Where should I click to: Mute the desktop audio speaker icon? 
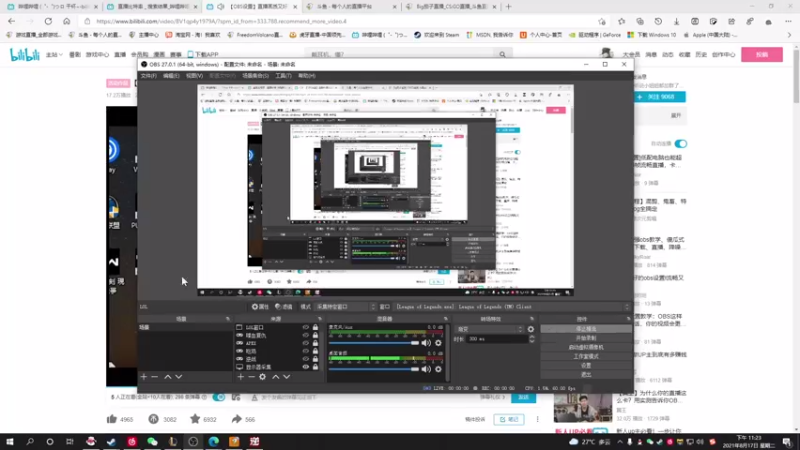tap(426, 369)
